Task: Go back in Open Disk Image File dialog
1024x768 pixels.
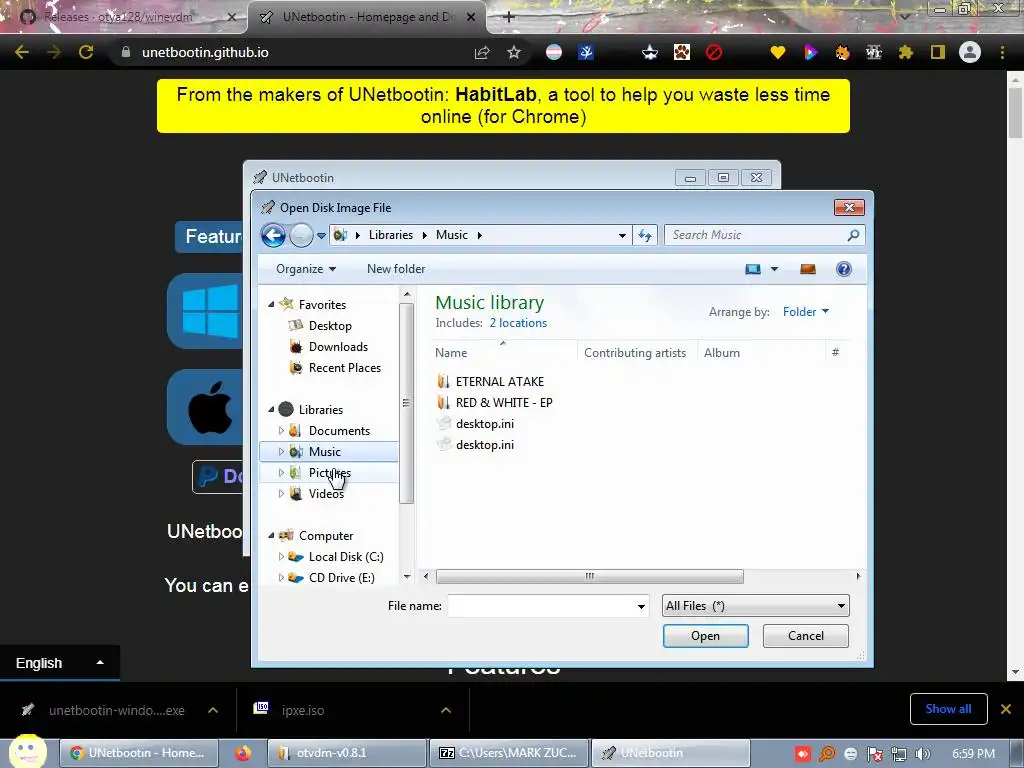Action: click(273, 235)
